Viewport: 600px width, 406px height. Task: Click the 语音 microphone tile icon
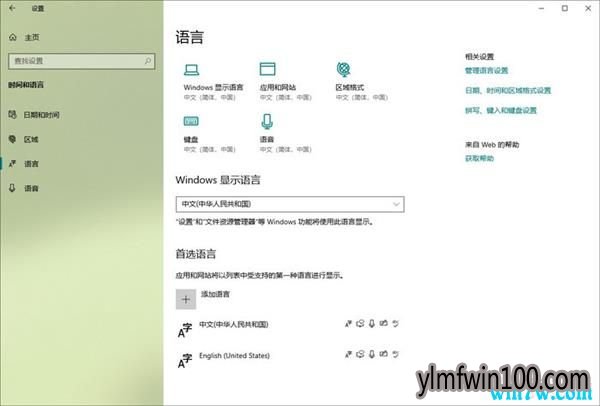267,121
